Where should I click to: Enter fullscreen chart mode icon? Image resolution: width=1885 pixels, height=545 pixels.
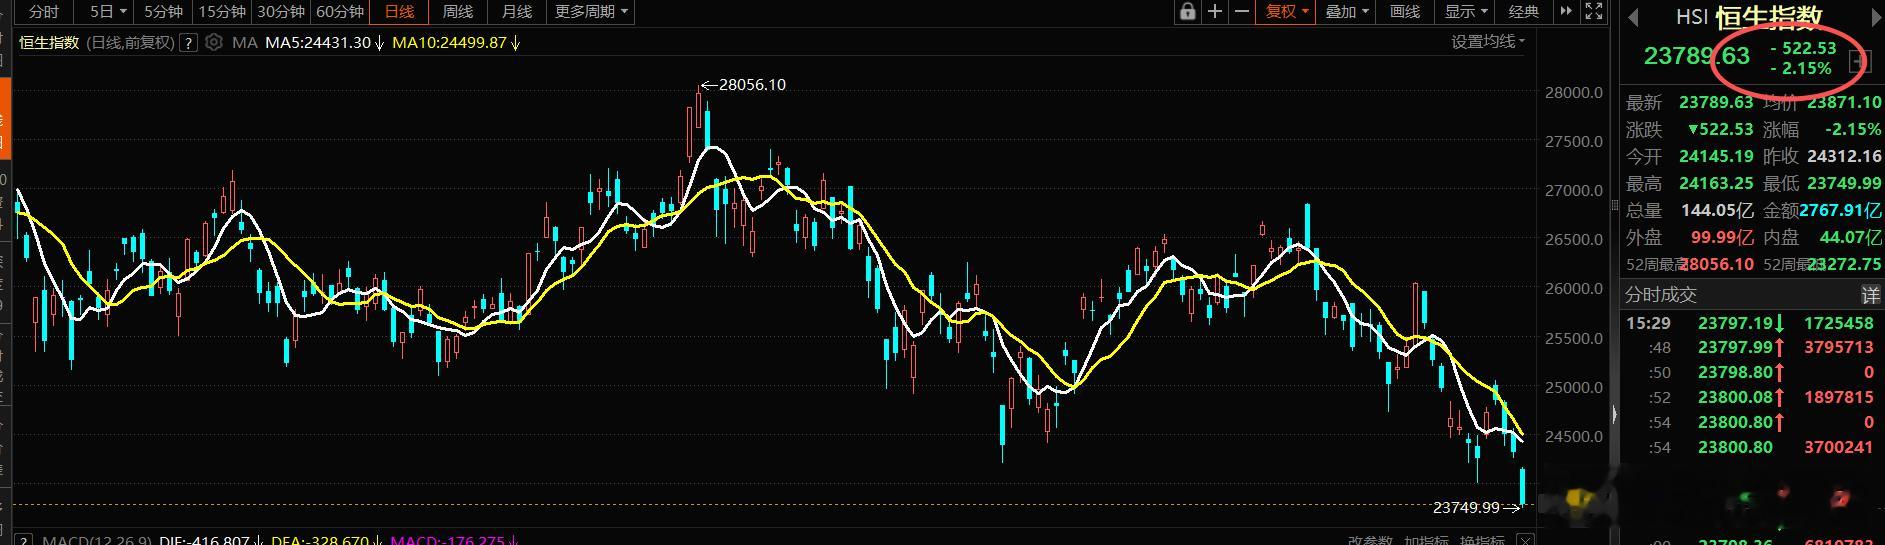pyautogui.click(x=1594, y=12)
